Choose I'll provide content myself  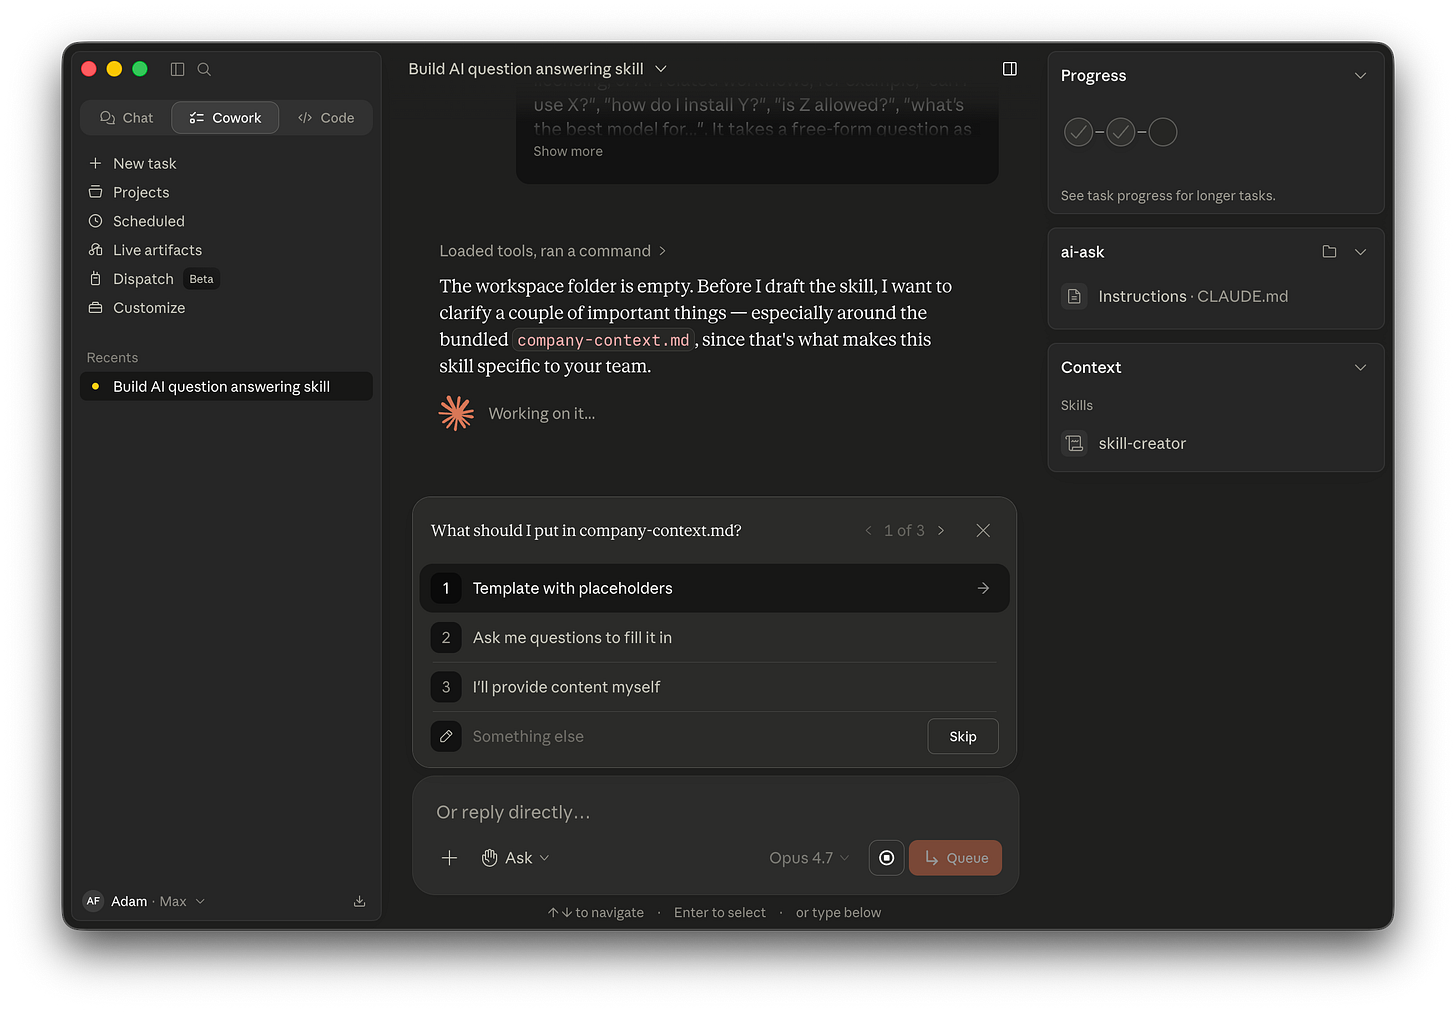[714, 687]
